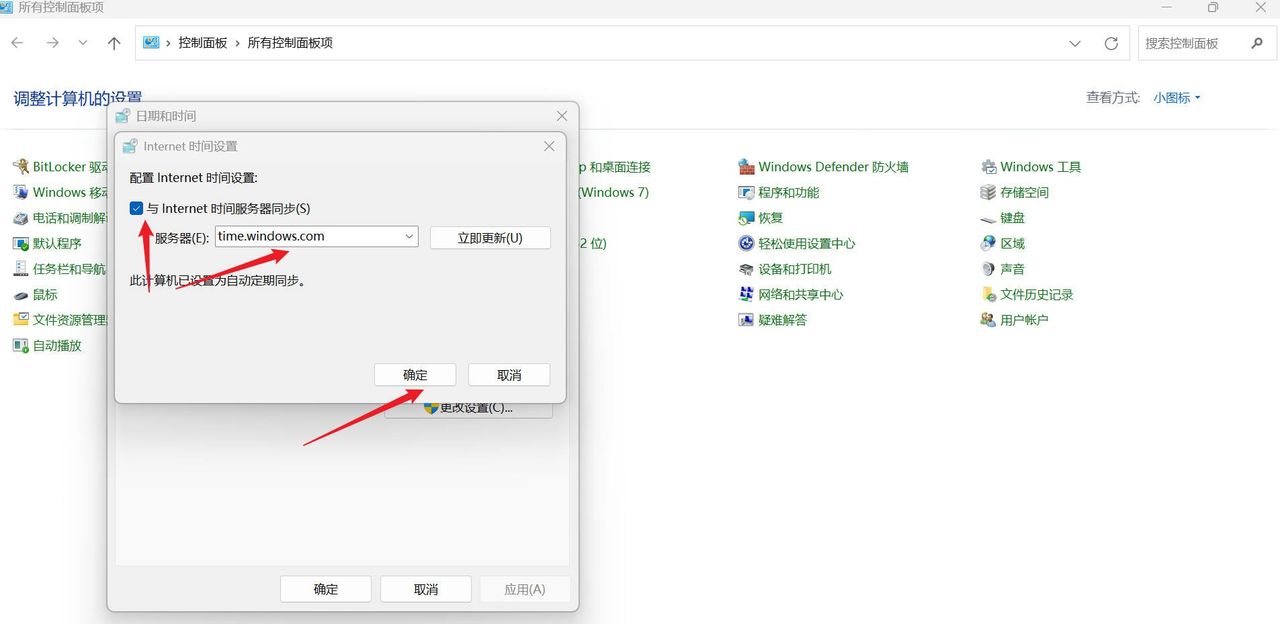Open the Windows 移动 item icon
Viewport: 1280px width, 624px height.
pyautogui.click(x=20, y=192)
